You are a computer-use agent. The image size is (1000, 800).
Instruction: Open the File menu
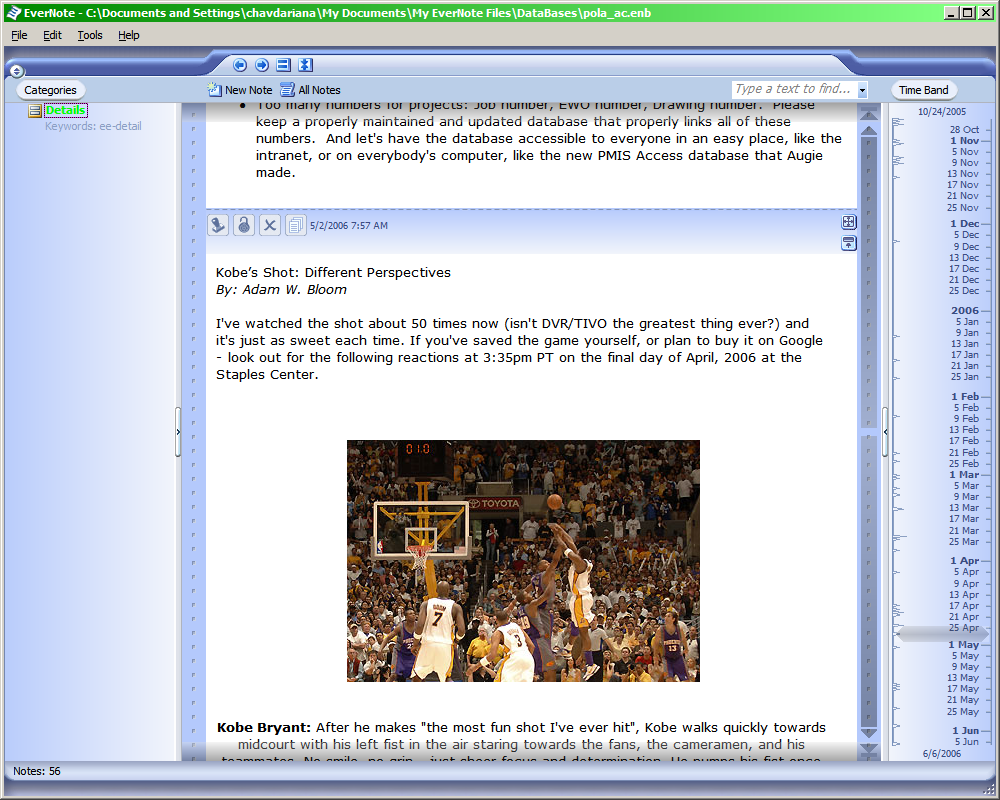coord(19,35)
